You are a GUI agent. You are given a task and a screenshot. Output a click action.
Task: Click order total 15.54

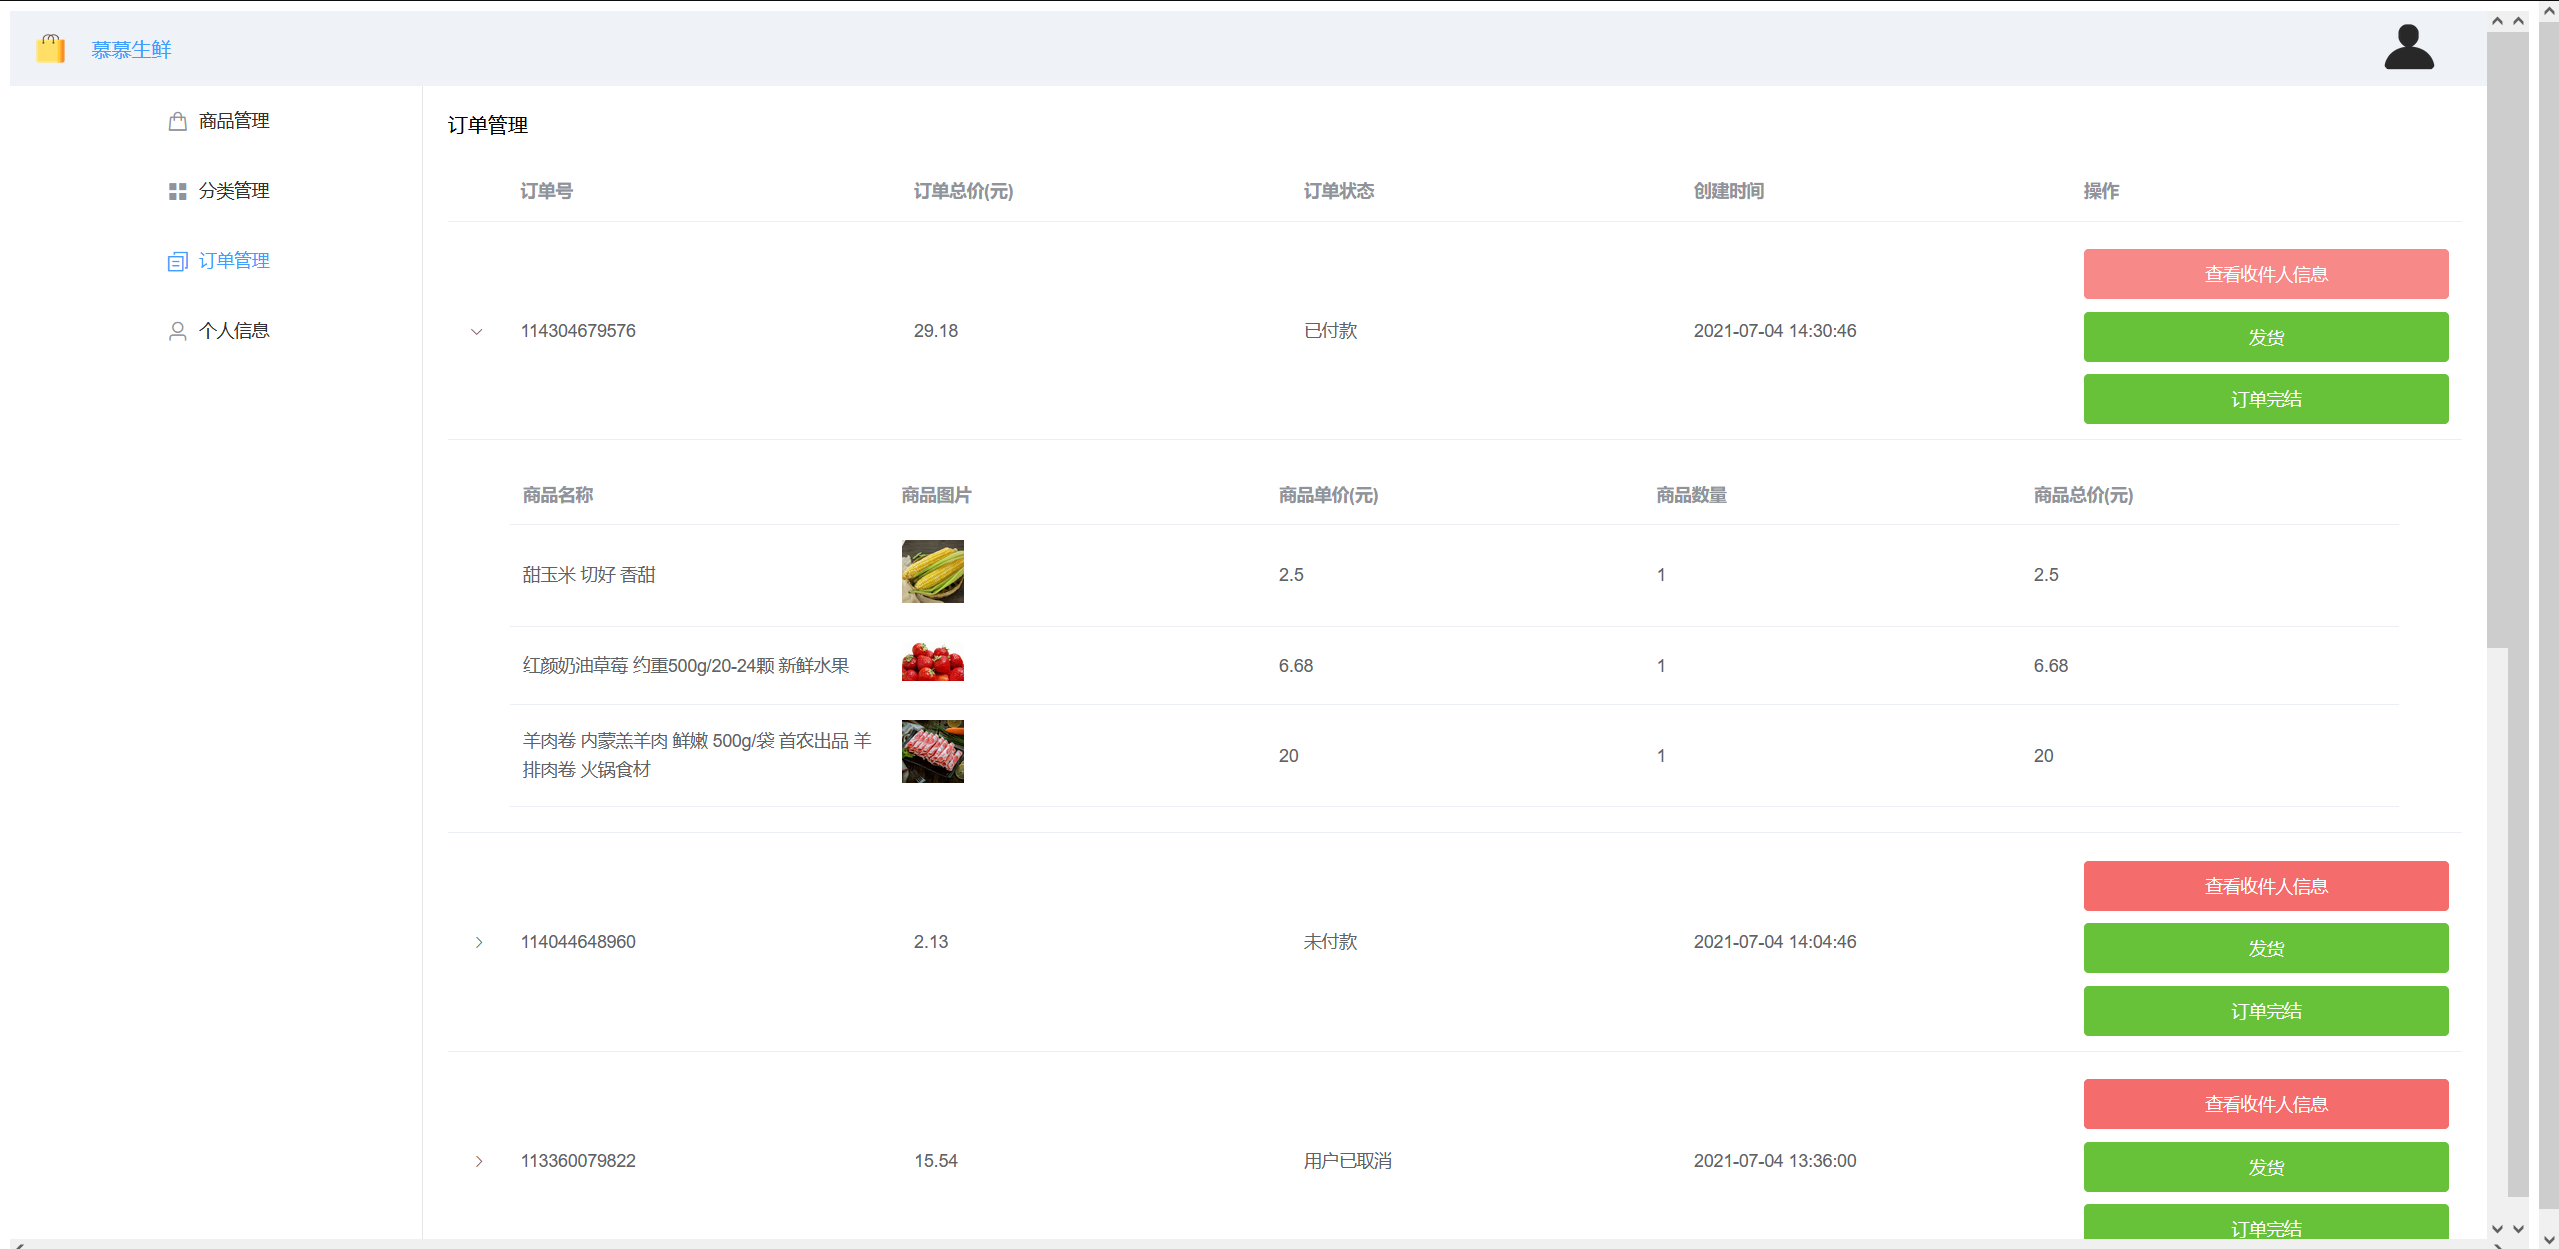936,1161
